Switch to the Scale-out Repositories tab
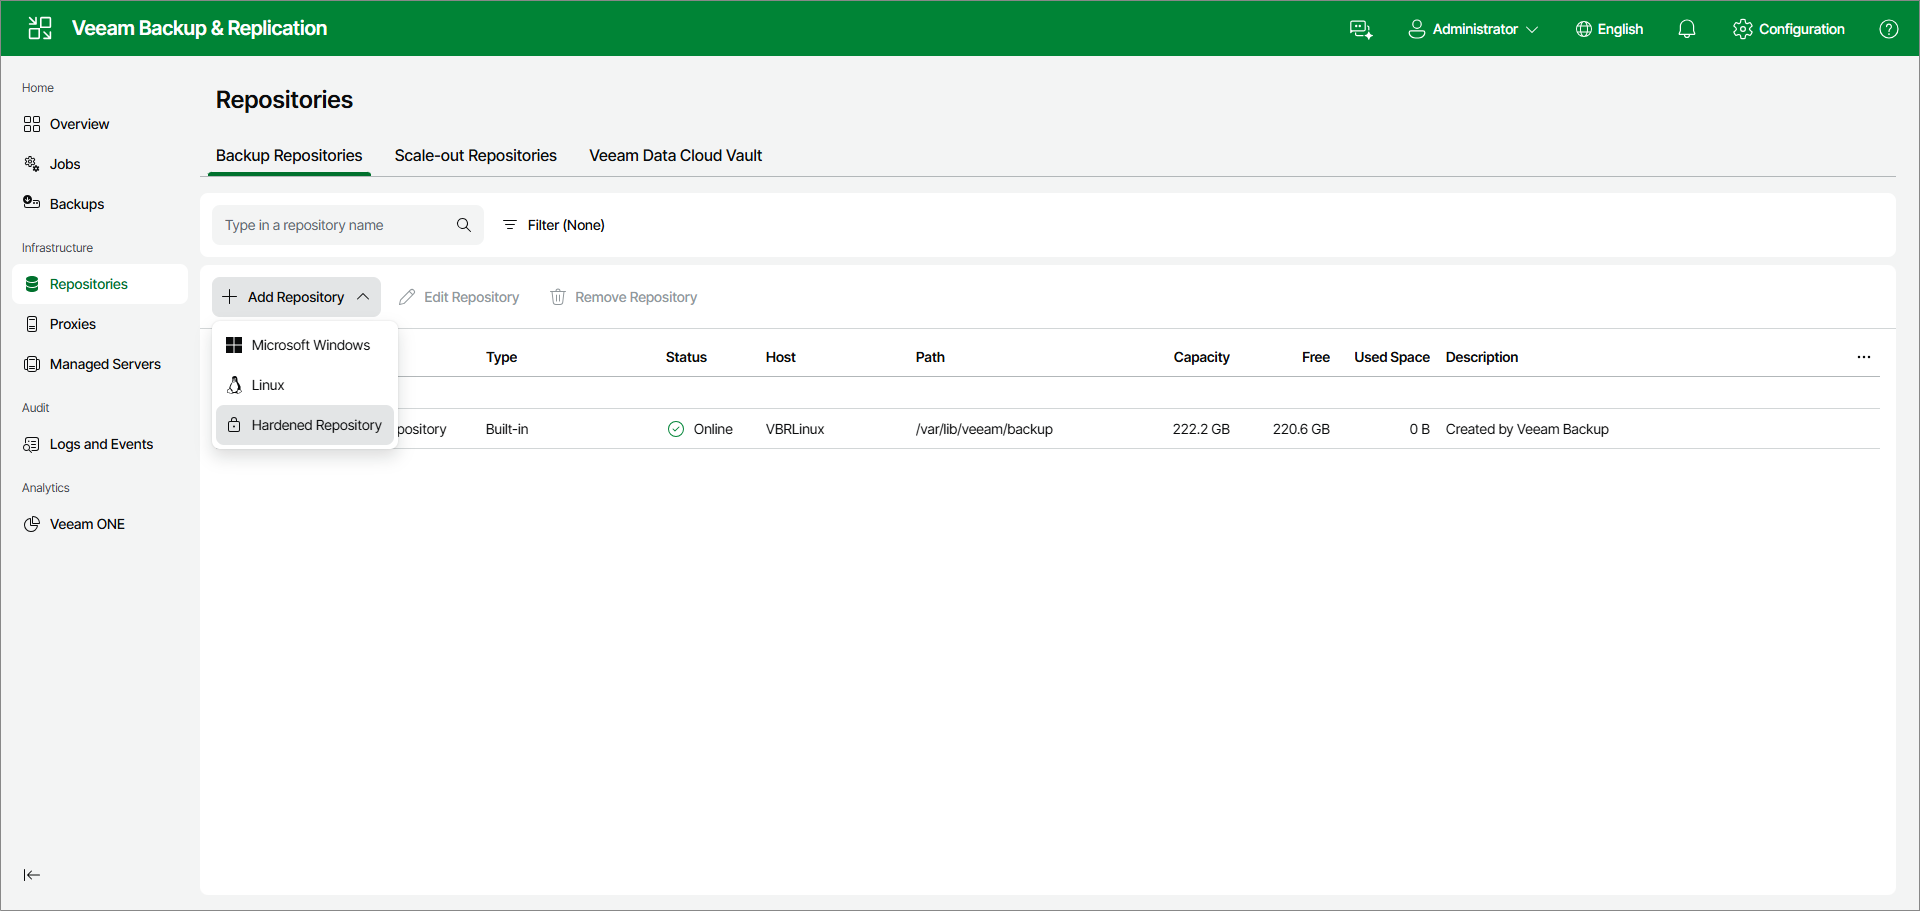 pyautogui.click(x=476, y=155)
